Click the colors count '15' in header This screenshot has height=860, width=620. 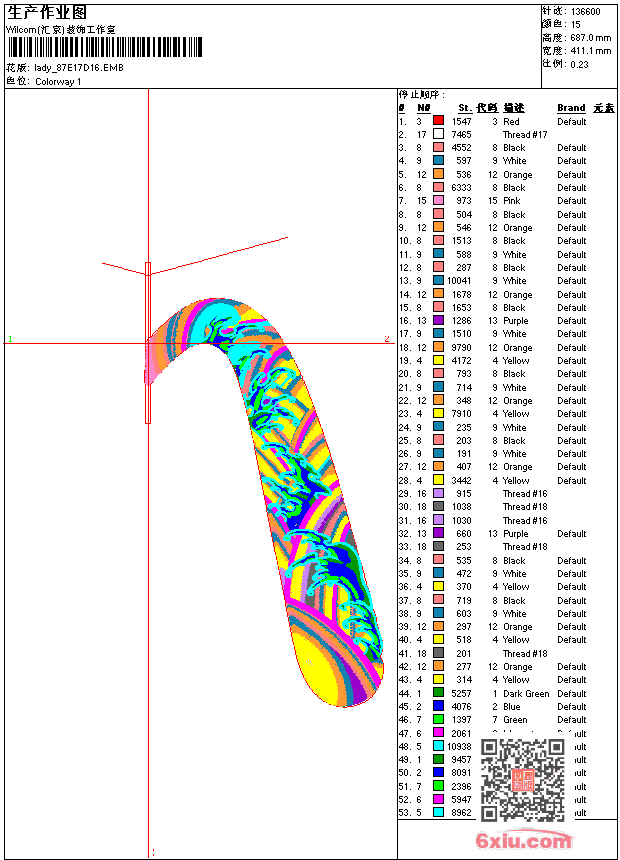[x=576, y=25]
